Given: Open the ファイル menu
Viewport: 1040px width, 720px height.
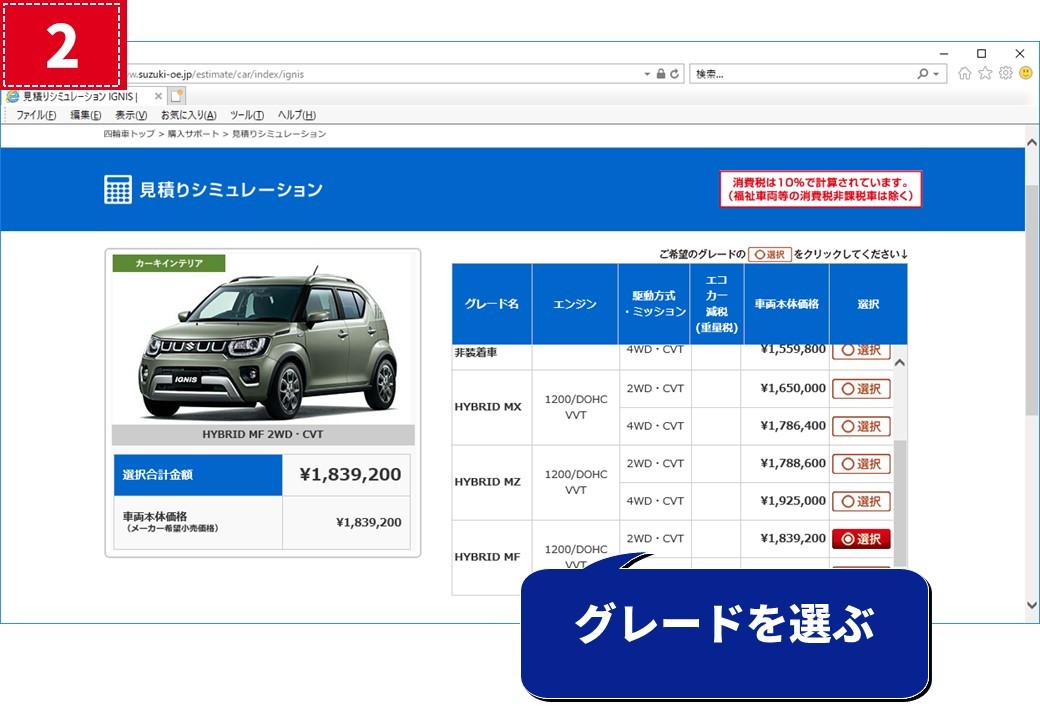Looking at the screenshot, I should coord(36,115).
